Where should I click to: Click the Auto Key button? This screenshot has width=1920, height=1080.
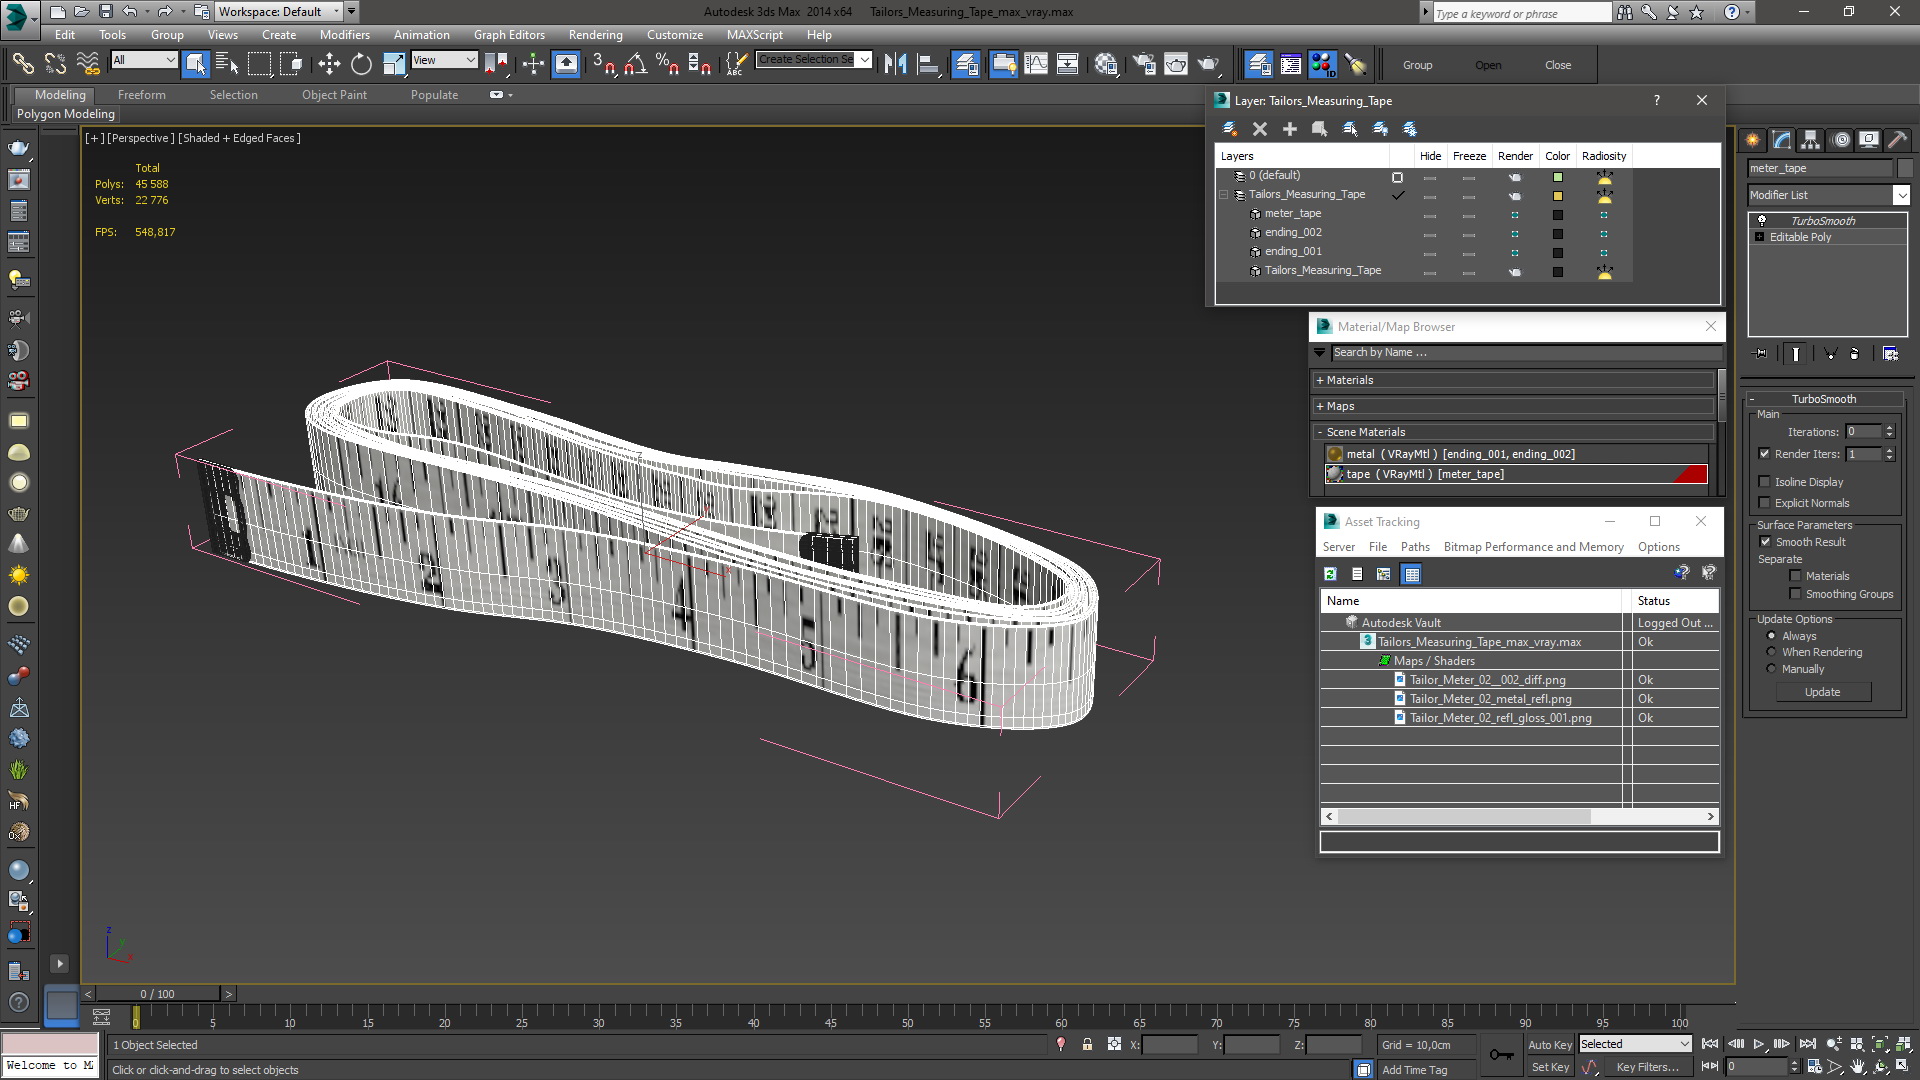pyautogui.click(x=1550, y=1044)
